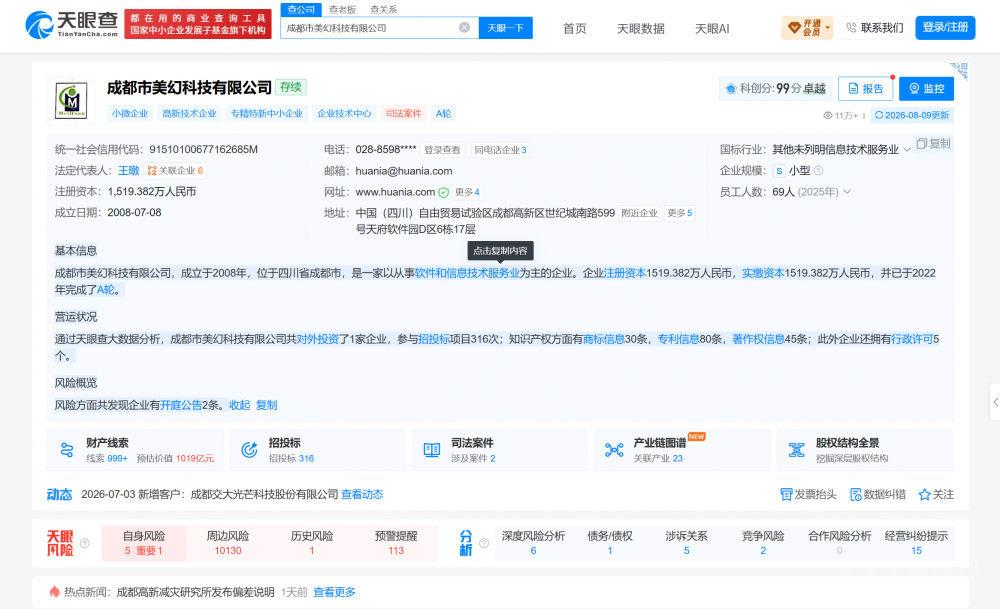Click the 专精特新中小企业 tag
The height and width of the screenshot is (609, 1000).
pos(267,114)
